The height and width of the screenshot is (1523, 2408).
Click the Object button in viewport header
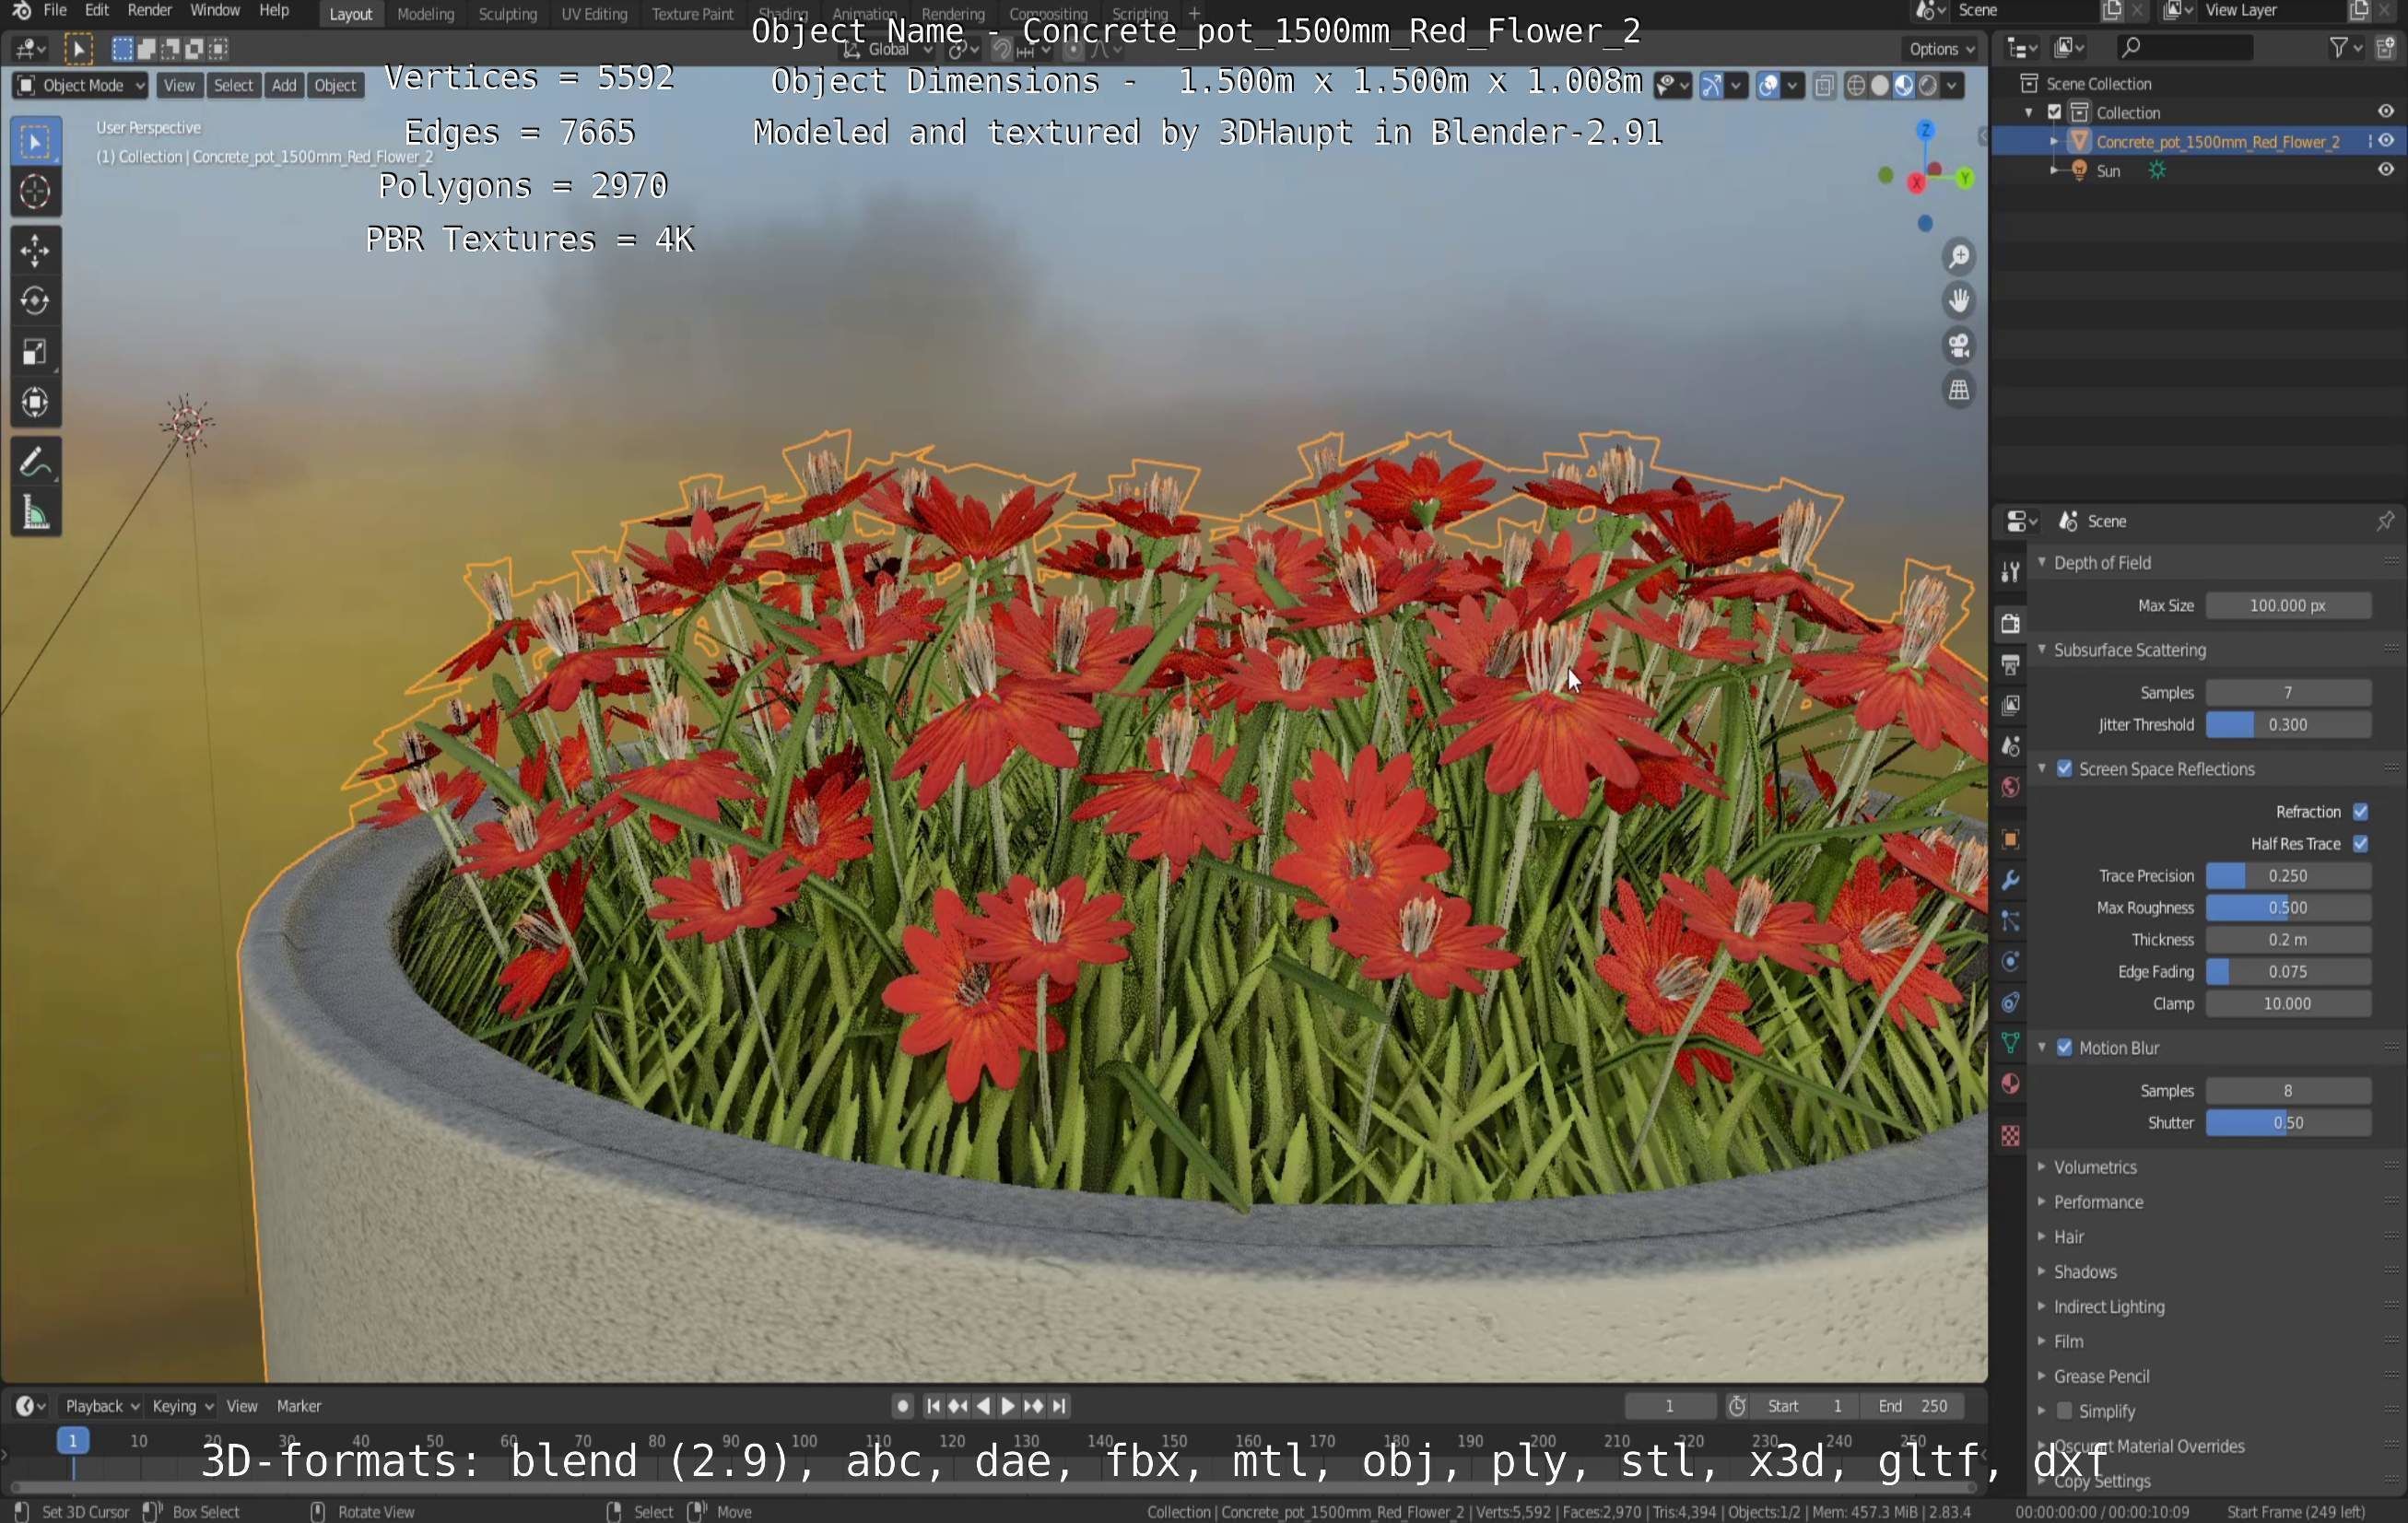pyautogui.click(x=335, y=86)
